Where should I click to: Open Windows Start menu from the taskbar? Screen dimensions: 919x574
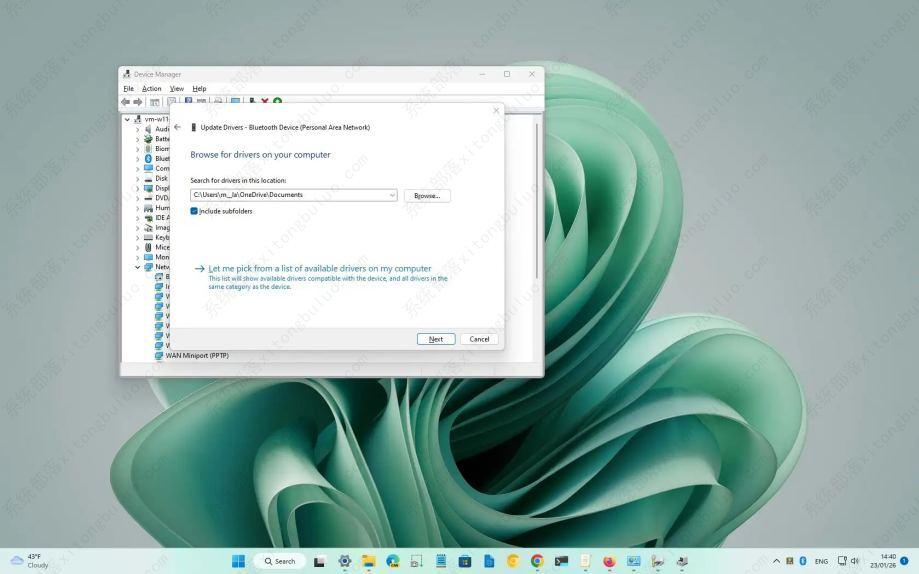click(x=238, y=561)
